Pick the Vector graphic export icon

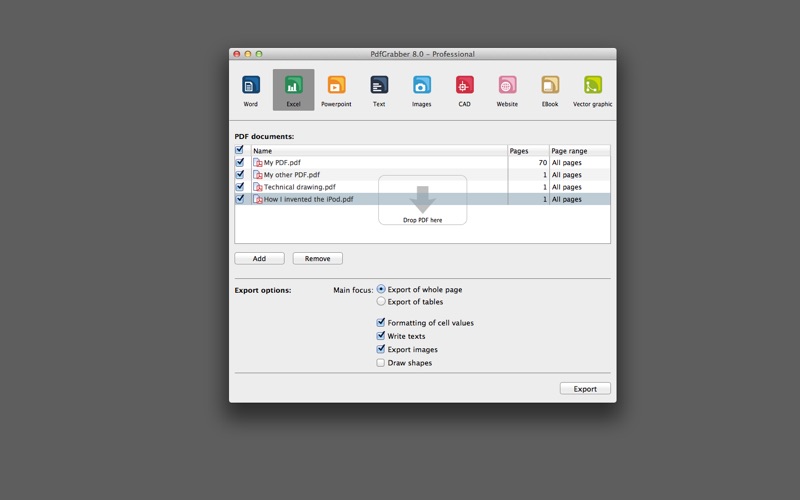[593, 85]
